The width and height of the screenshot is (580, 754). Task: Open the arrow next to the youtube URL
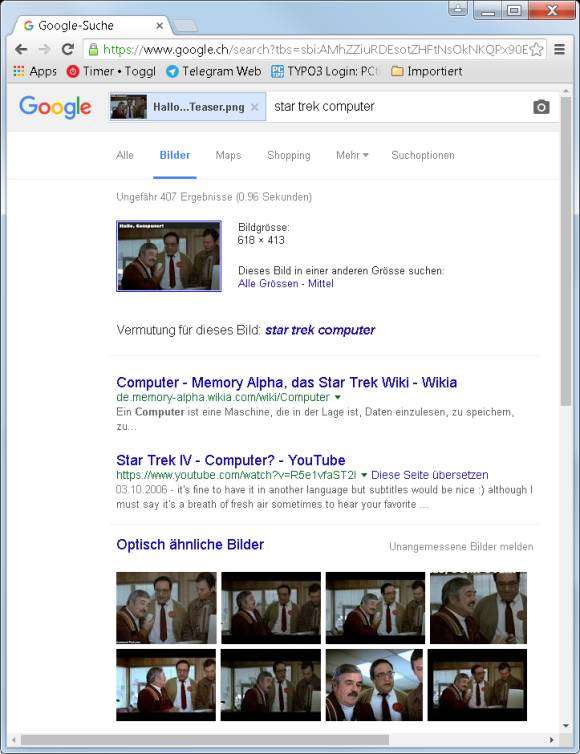coord(364,475)
